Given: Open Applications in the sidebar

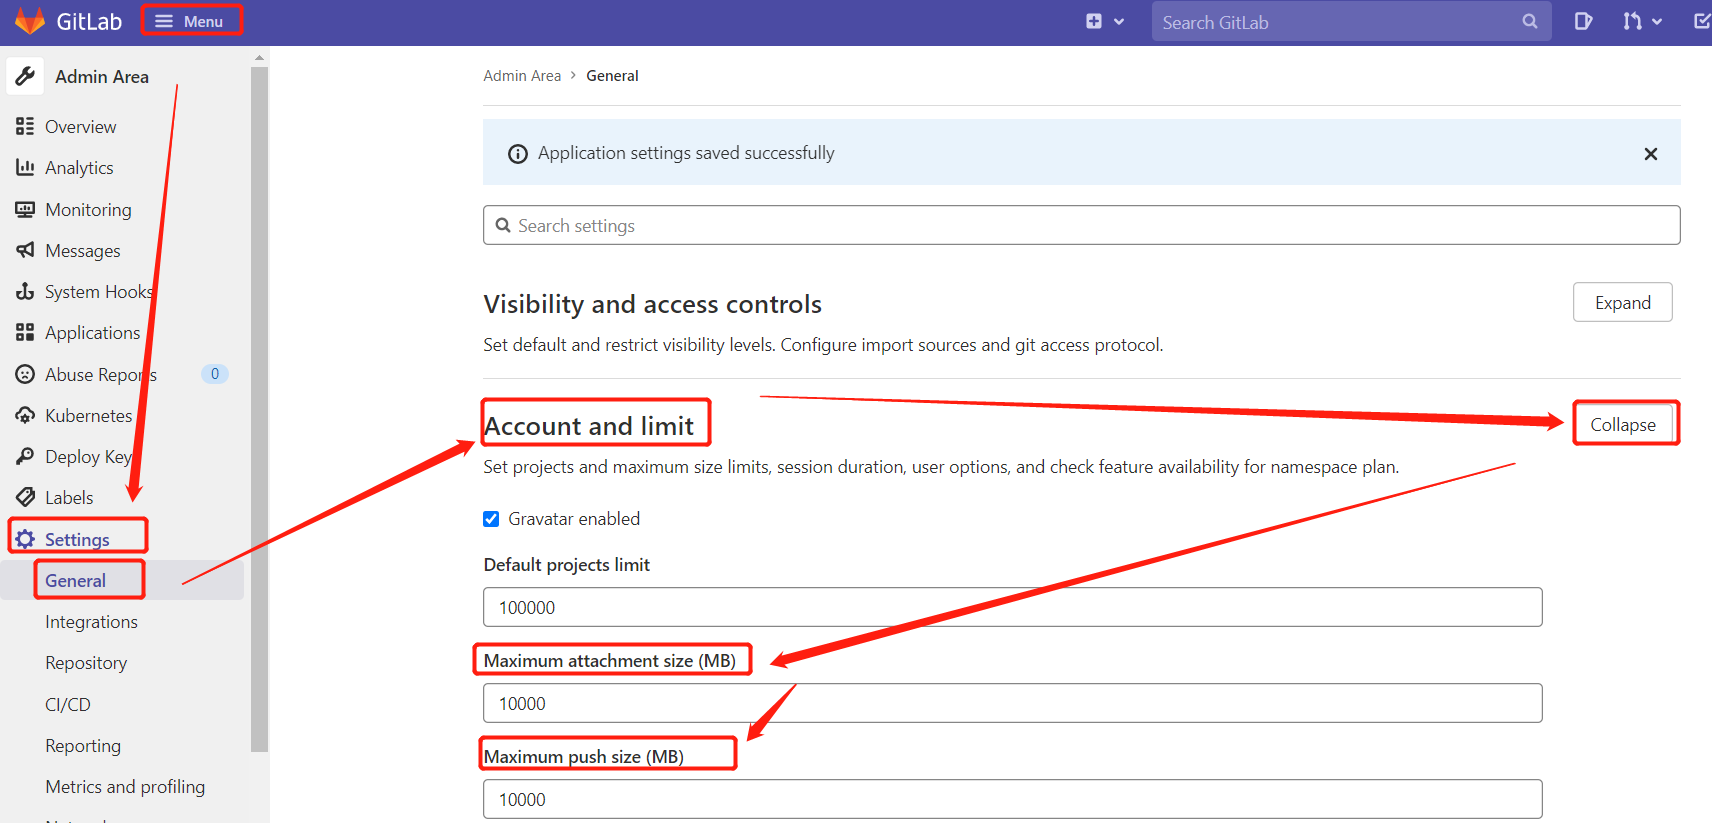Looking at the screenshot, I should pyautogui.click(x=92, y=333).
